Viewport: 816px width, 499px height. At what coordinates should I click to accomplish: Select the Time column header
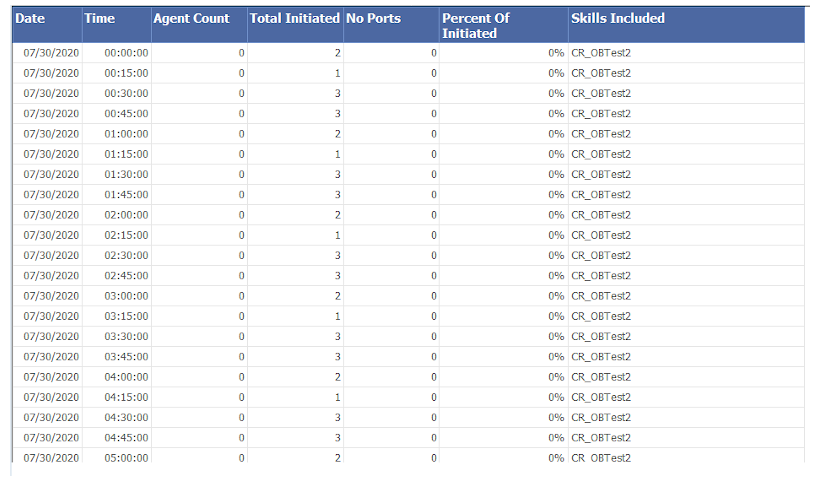tap(117, 25)
